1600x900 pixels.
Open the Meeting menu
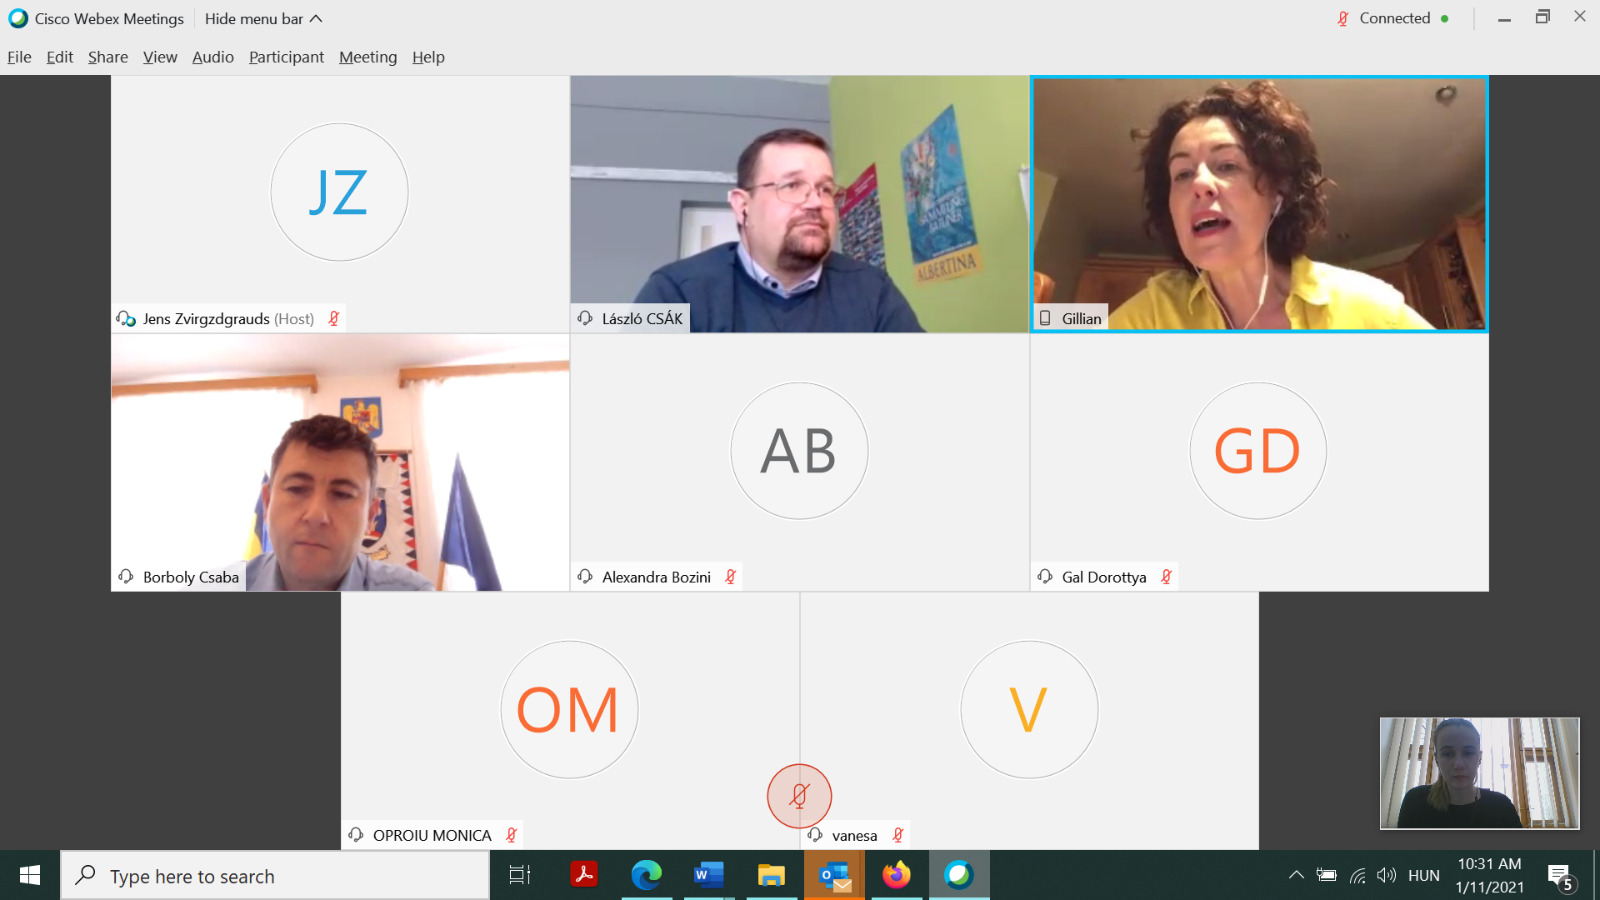point(368,57)
